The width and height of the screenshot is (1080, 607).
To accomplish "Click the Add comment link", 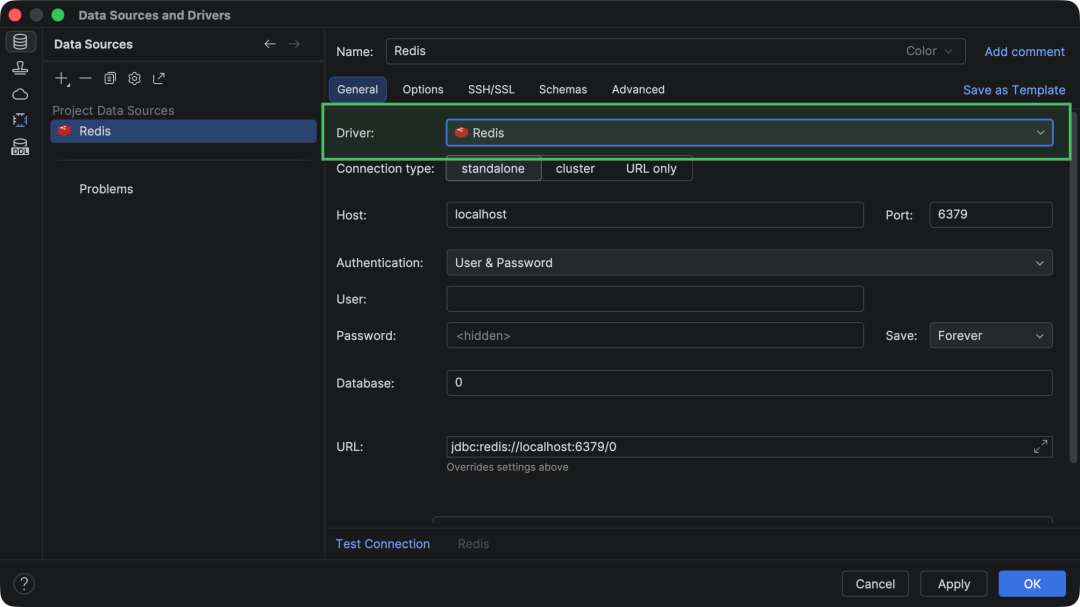I will (x=1024, y=52).
